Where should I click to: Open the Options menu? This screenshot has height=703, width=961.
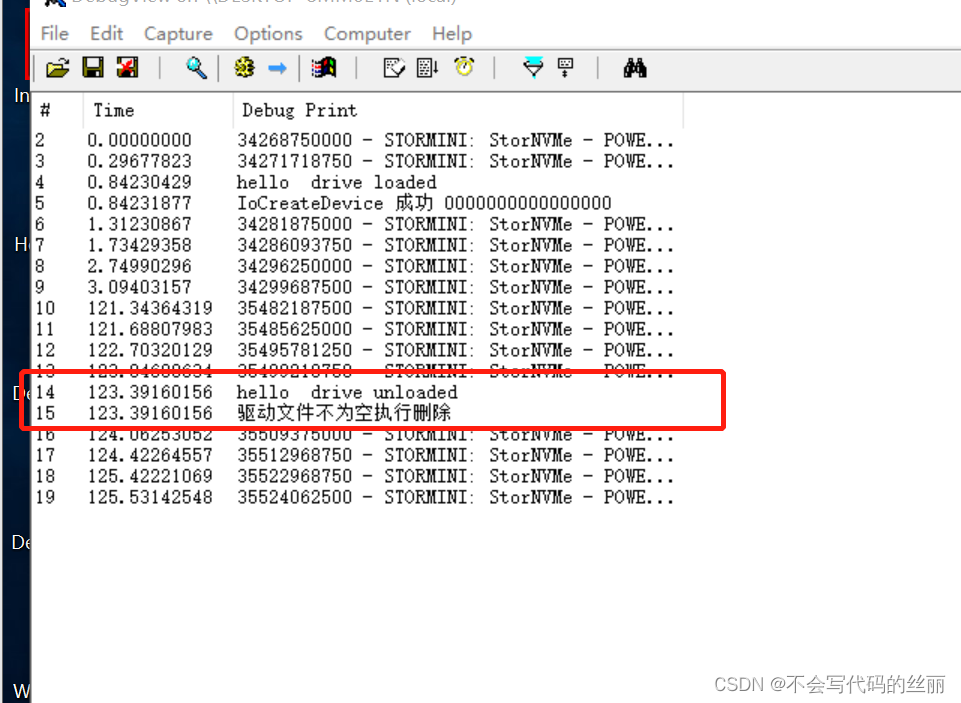[x=268, y=33]
